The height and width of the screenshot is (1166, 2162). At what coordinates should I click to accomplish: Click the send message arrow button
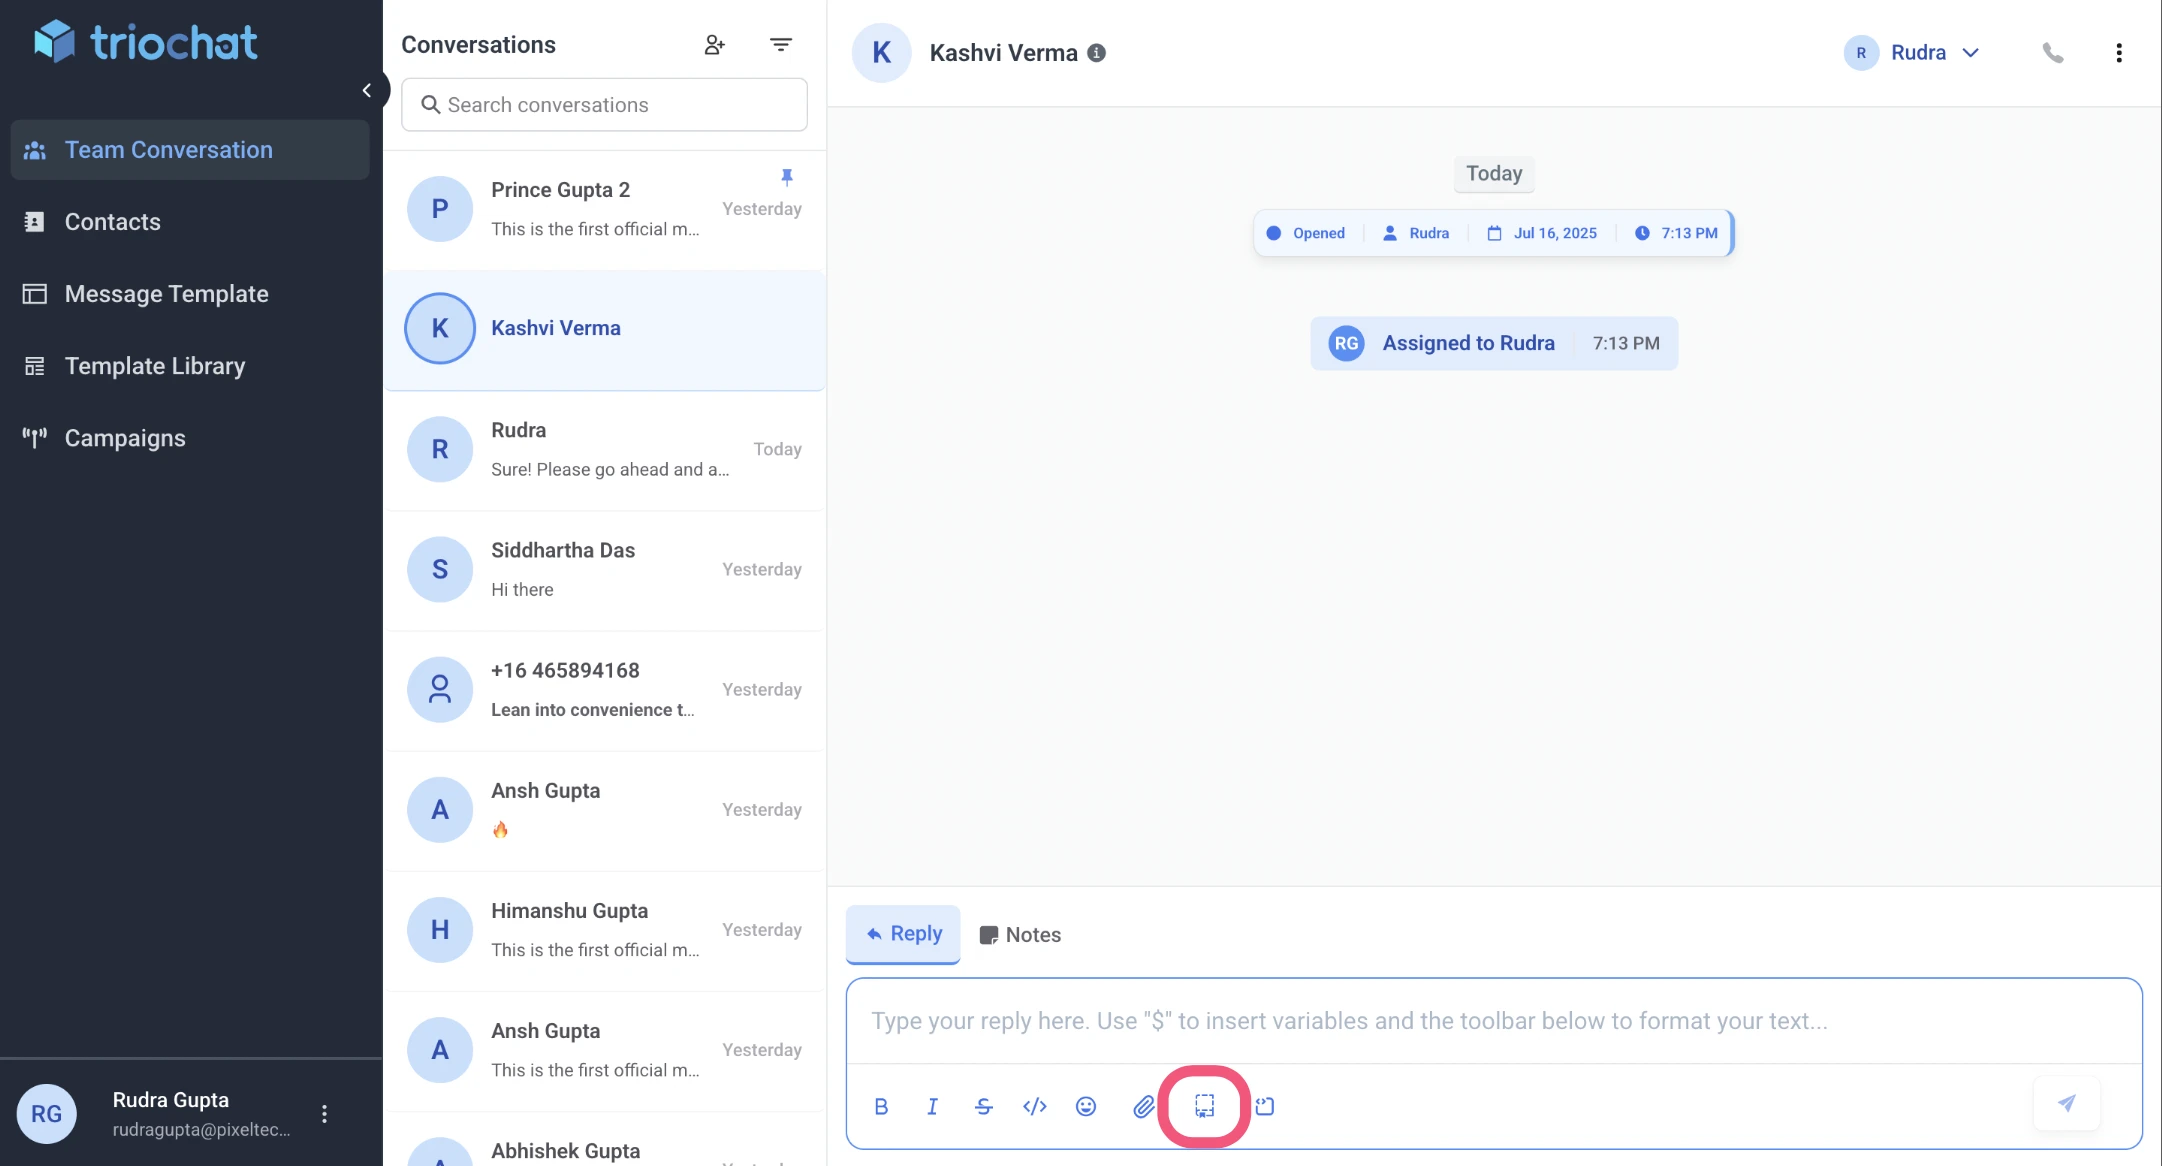[2066, 1103]
